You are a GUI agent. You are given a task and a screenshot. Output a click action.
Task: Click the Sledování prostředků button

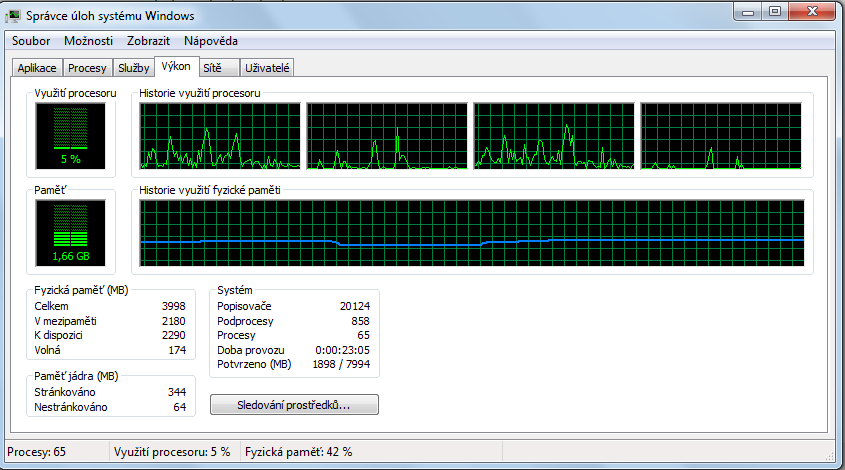coord(294,405)
